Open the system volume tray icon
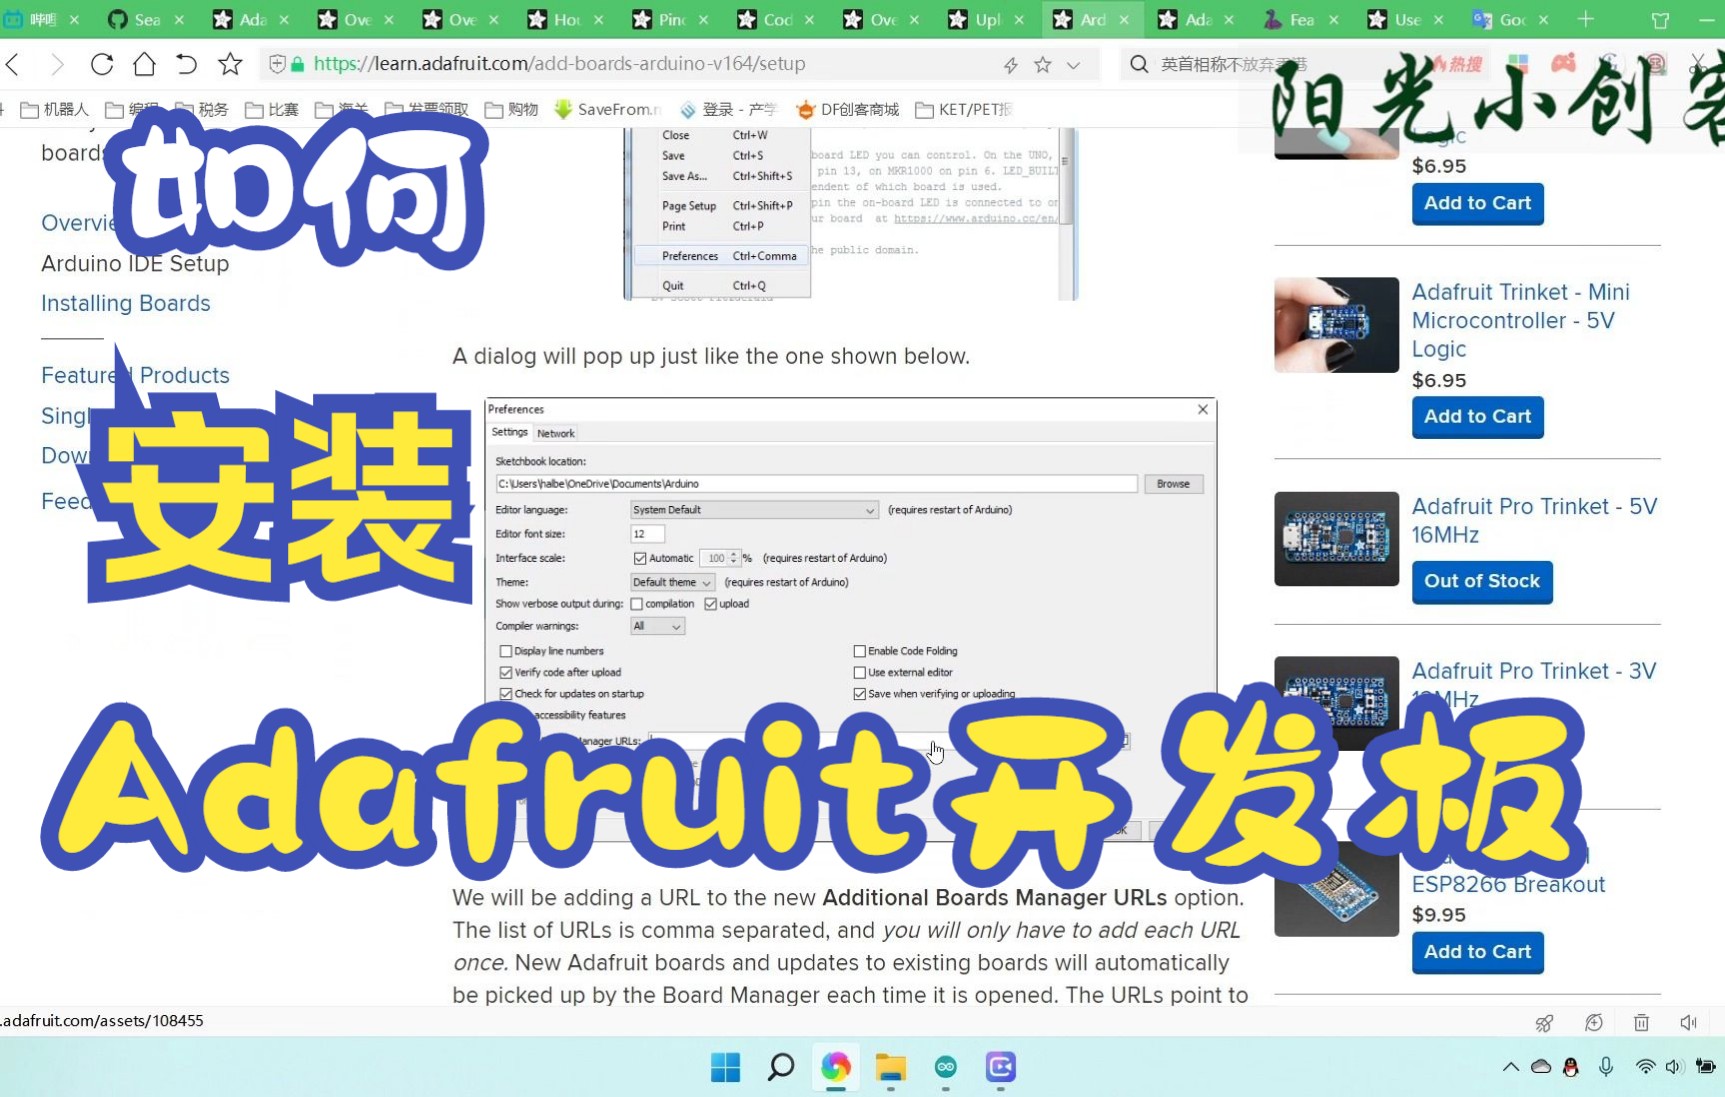Screen dimensions: 1725x1097 pos(1673,1067)
